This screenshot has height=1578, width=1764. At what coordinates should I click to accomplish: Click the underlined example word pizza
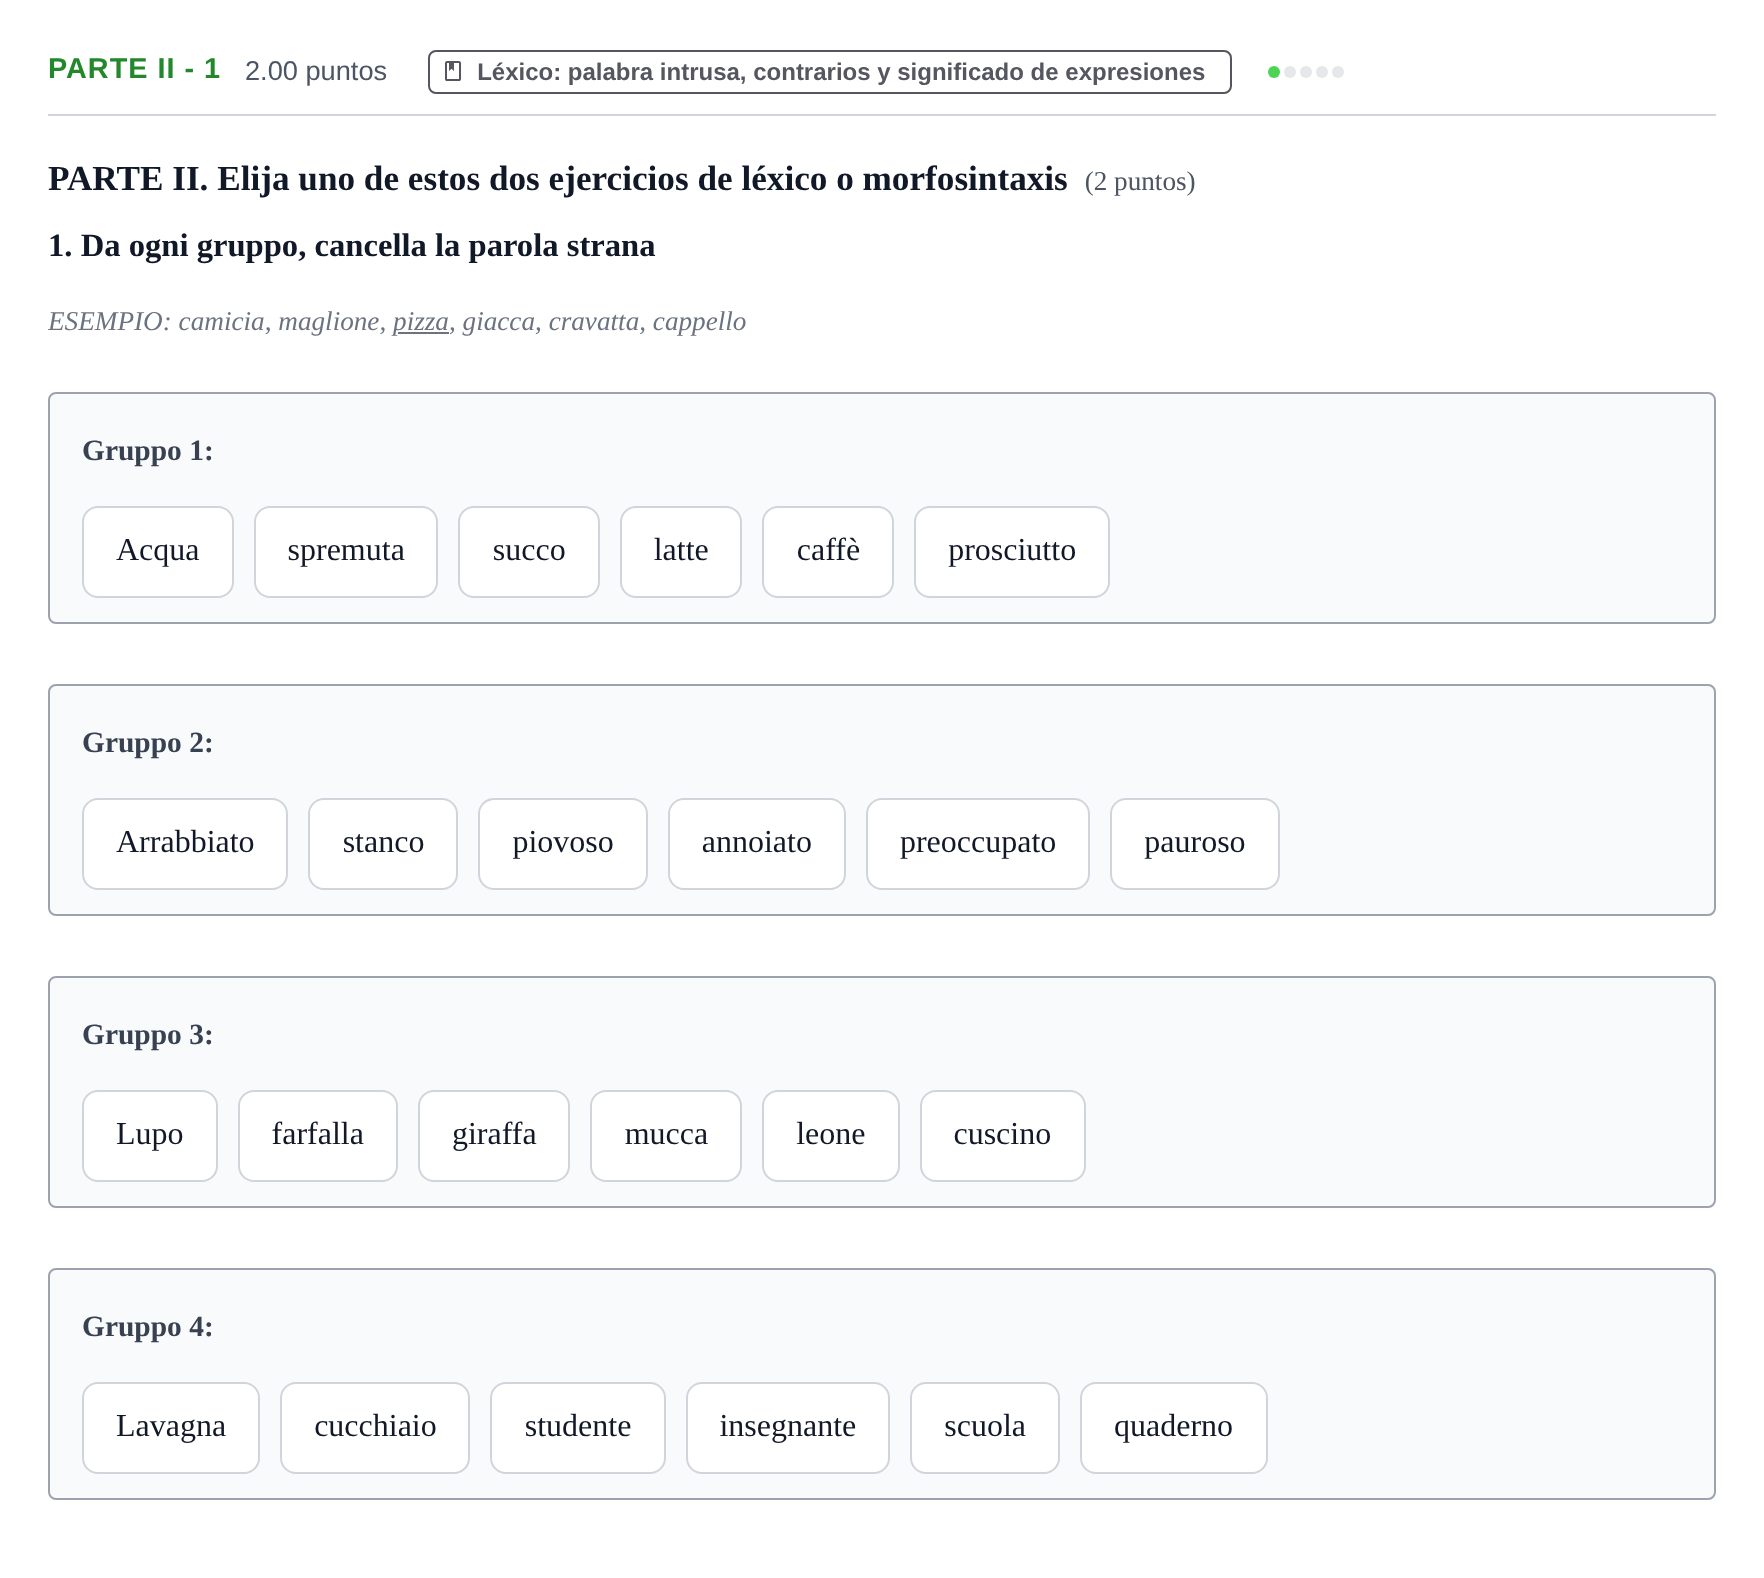pyautogui.click(x=421, y=322)
